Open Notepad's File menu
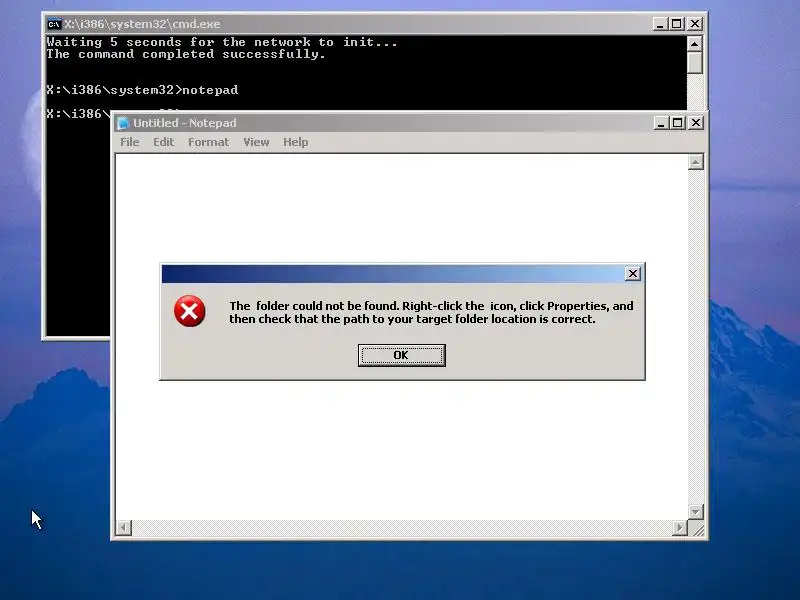The height and width of the screenshot is (600, 800). (130, 142)
